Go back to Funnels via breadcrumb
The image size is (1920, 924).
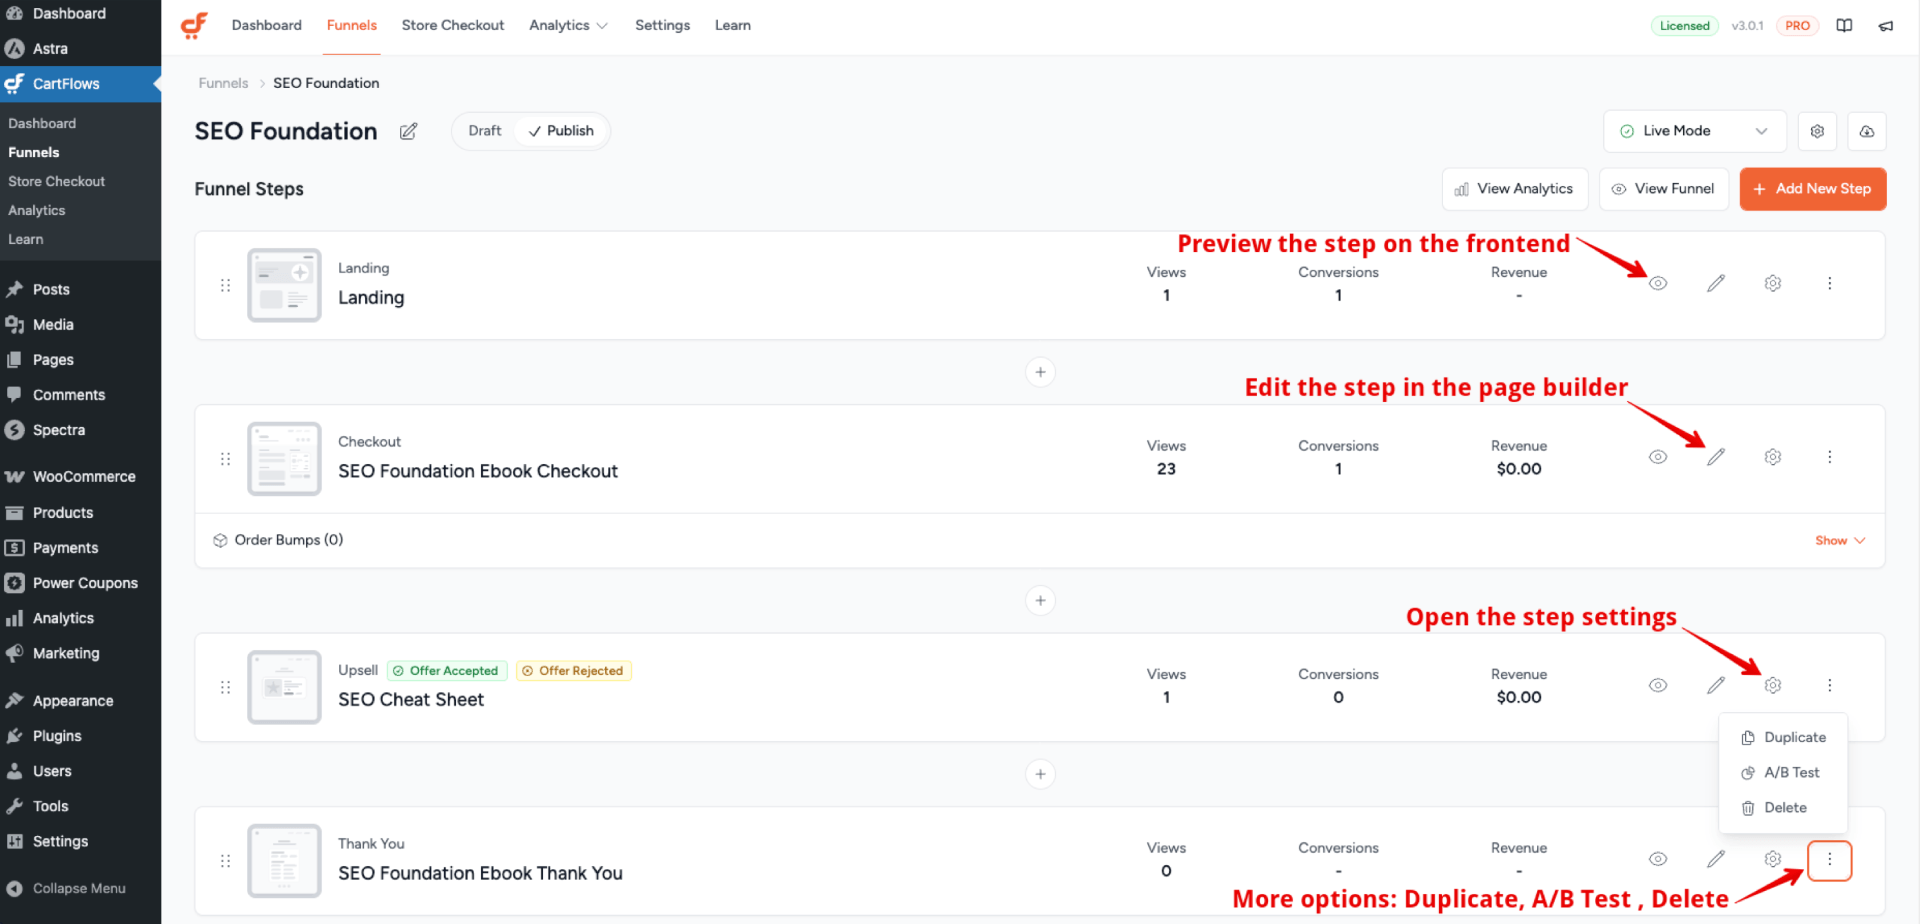223,83
